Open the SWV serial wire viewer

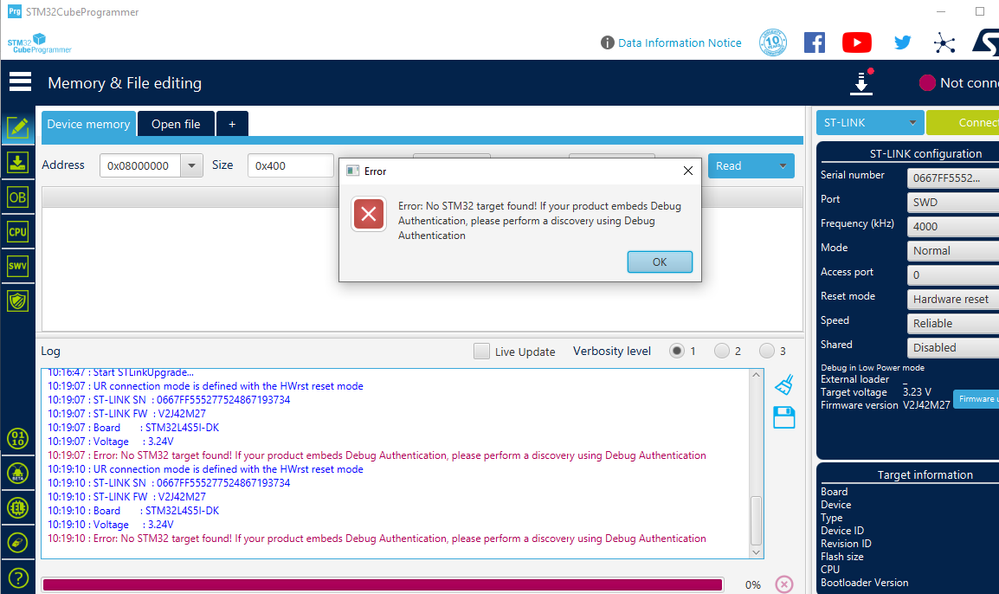tap(18, 266)
